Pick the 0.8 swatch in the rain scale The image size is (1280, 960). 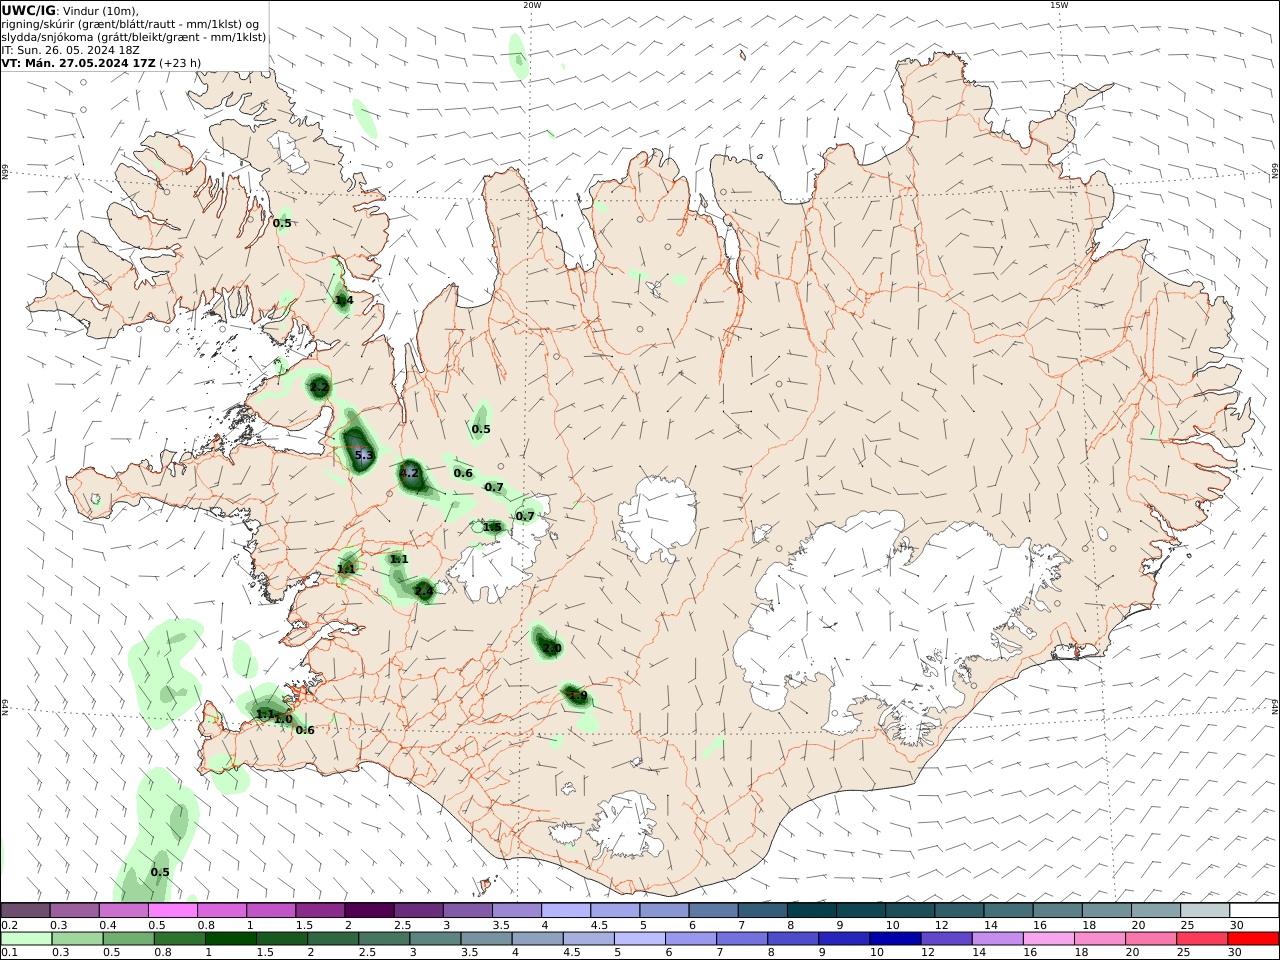click(180, 939)
